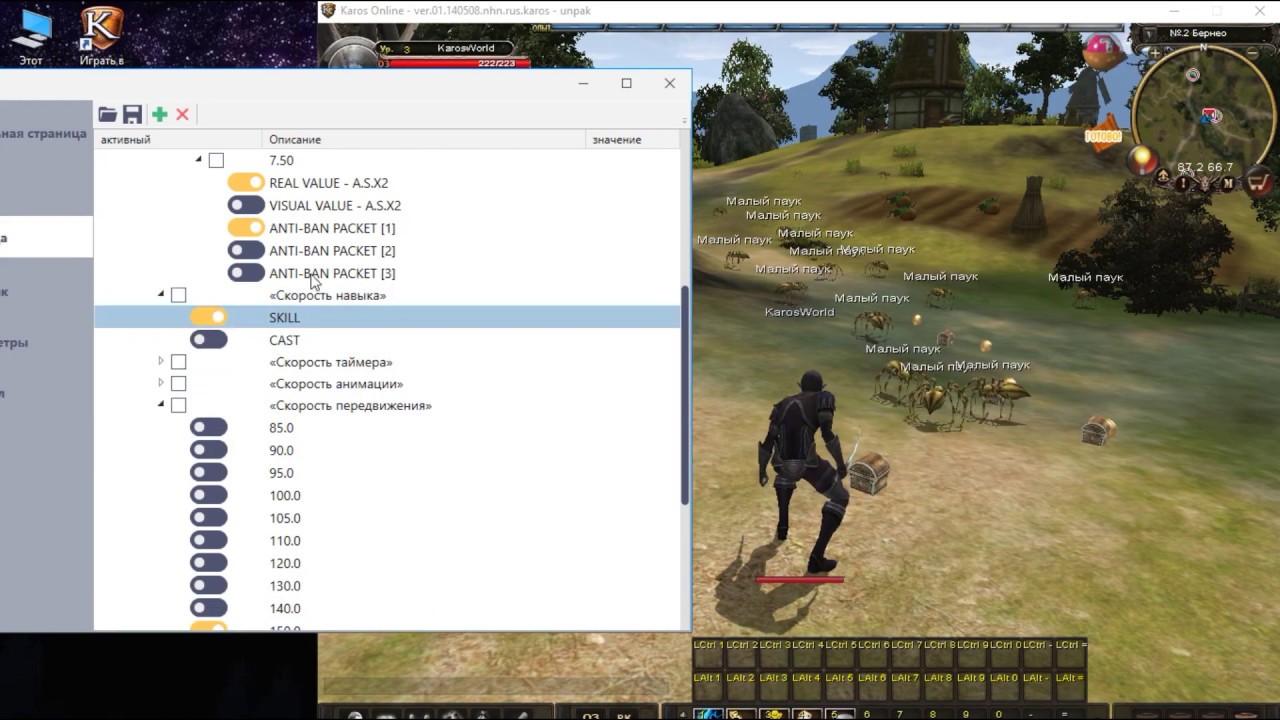
Task: Expand the «Скорость таймера» group
Action: coord(160,362)
